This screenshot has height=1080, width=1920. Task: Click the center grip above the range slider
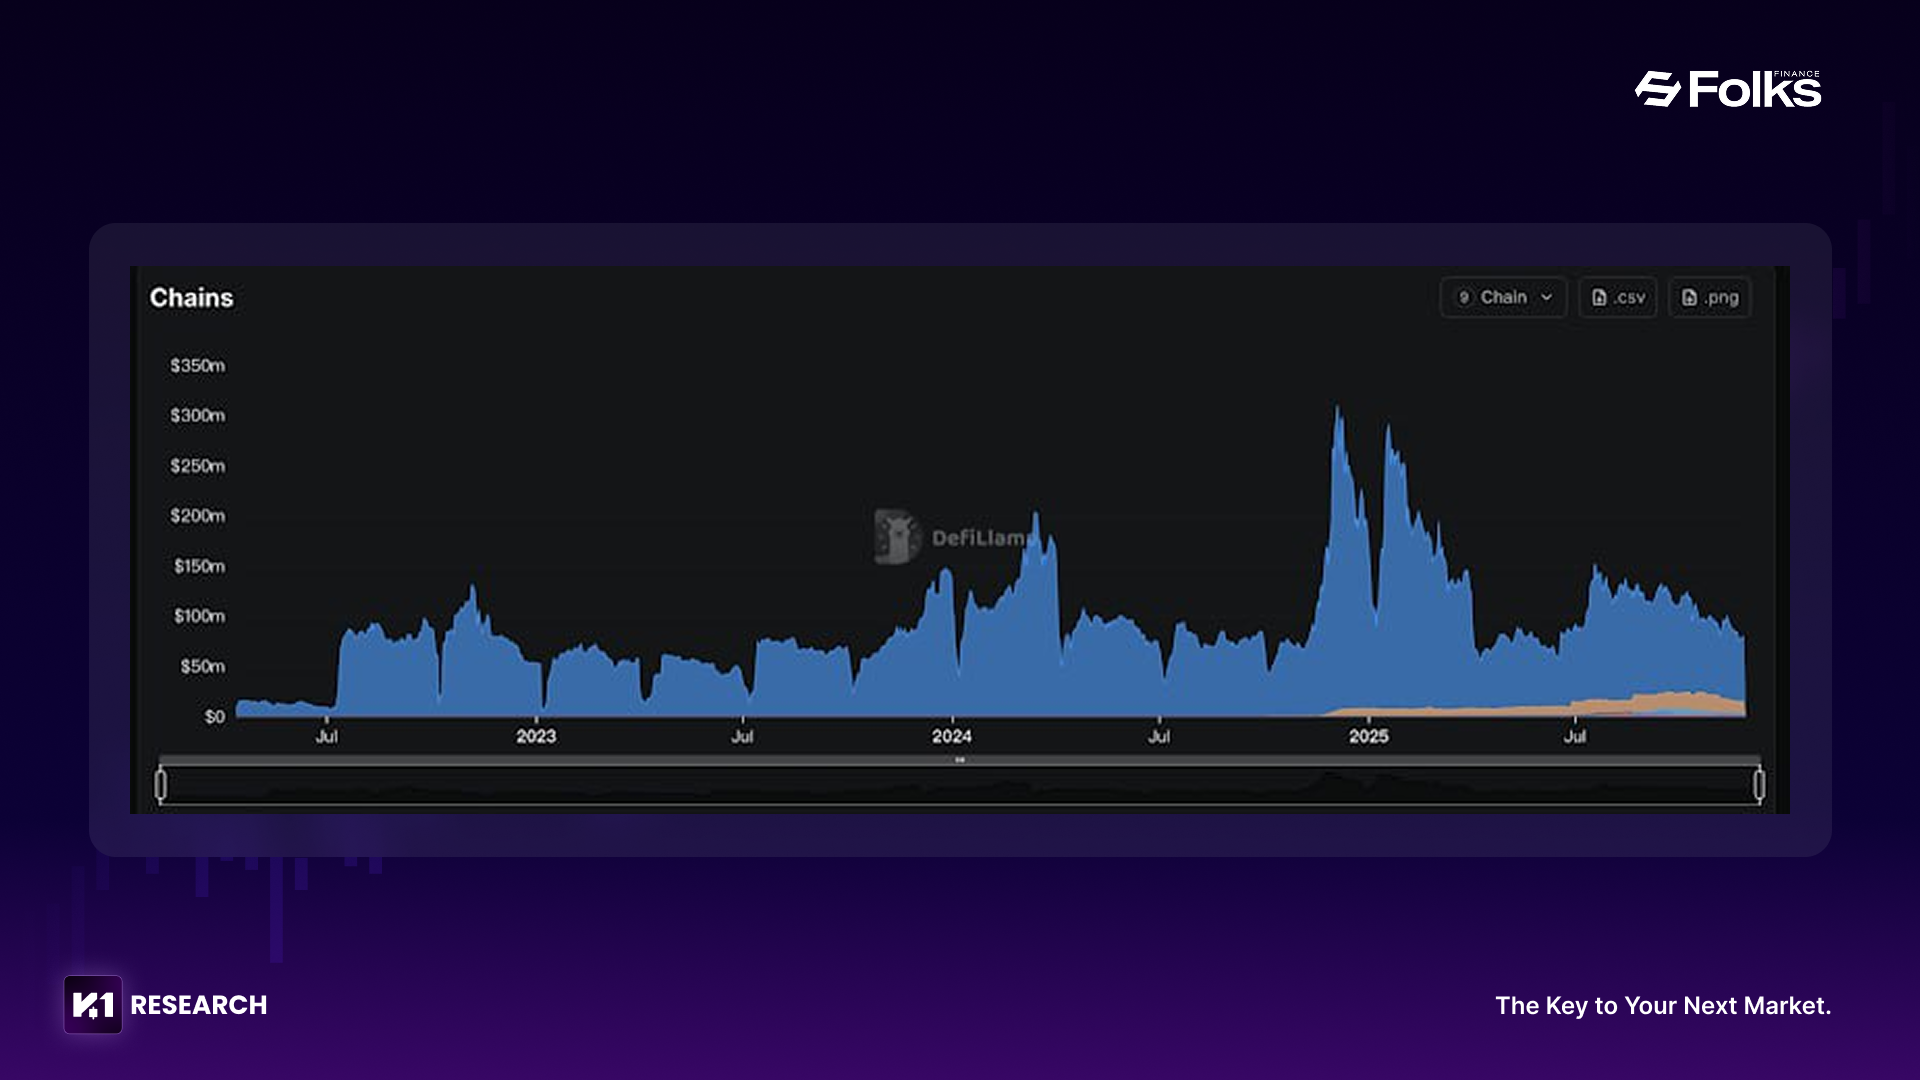(960, 760)
